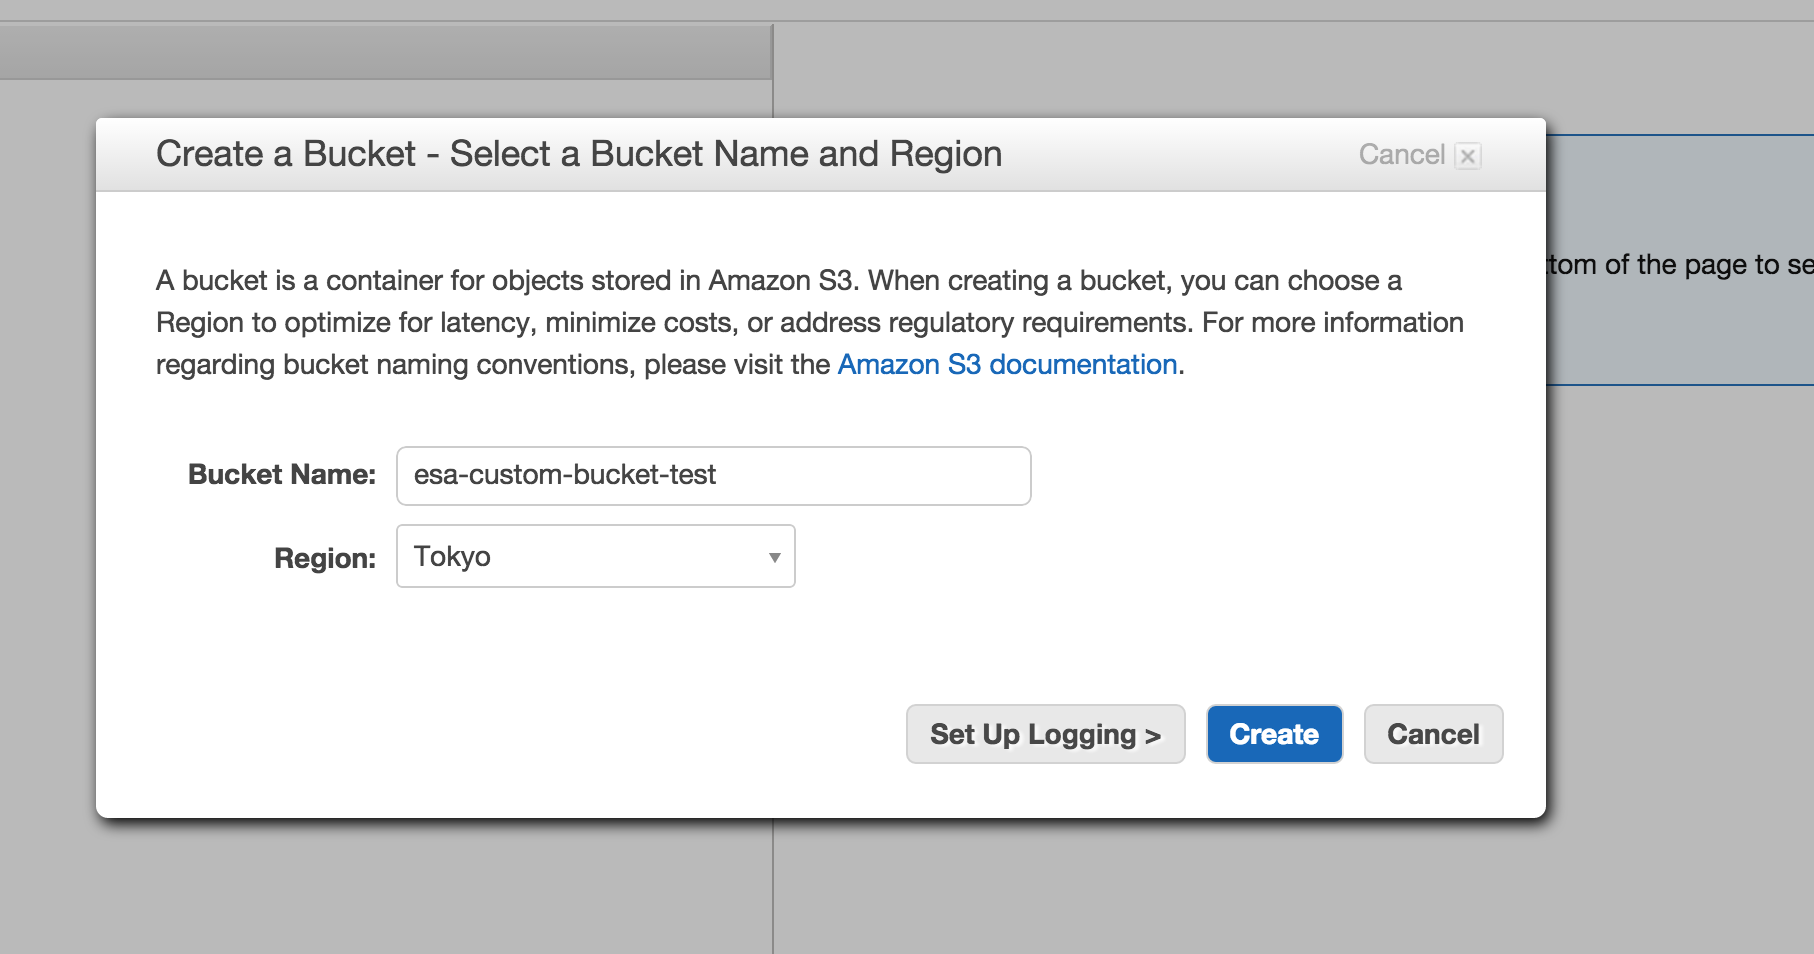Click the Region label

pyautogui.click(x=325, y=558)
